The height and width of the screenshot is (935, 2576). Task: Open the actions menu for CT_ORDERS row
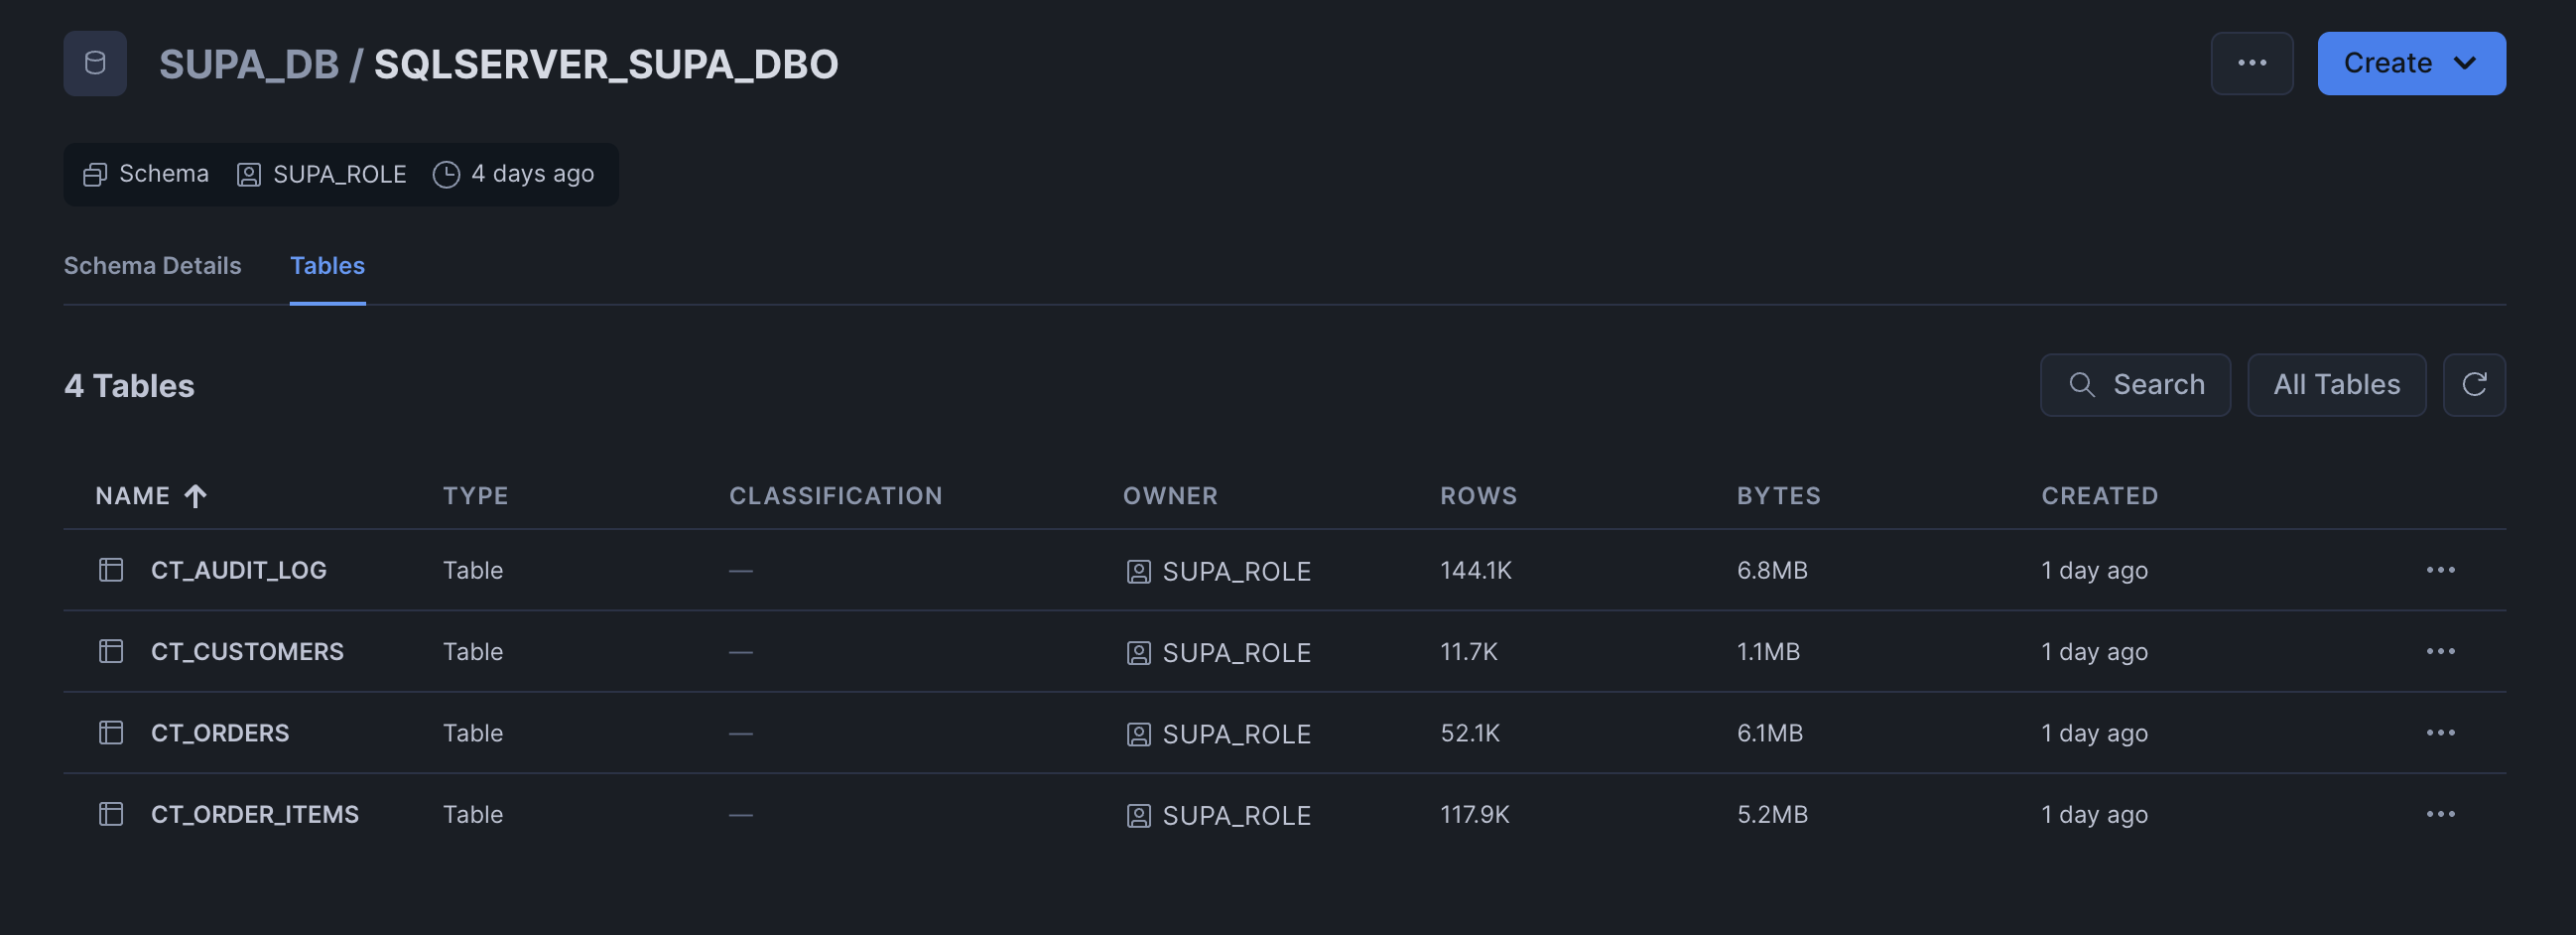pos(2440,733)
